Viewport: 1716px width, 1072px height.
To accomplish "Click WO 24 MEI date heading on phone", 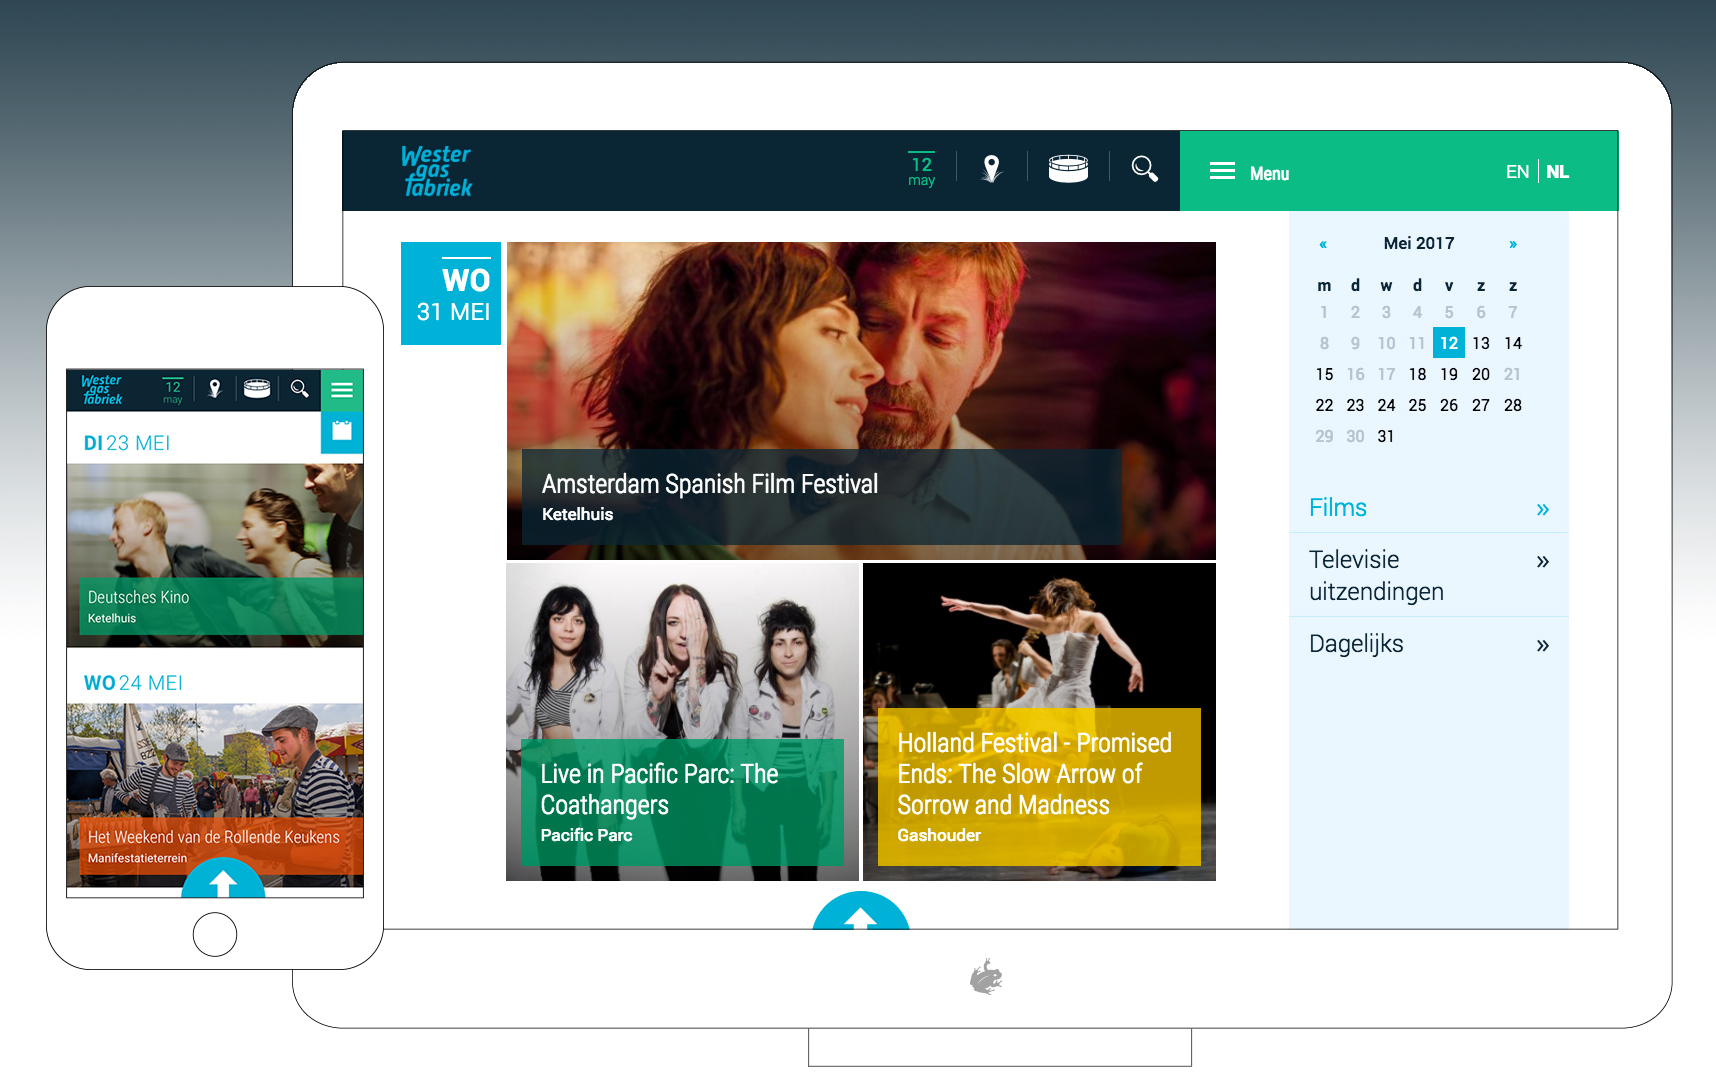I will click(133, 683).
